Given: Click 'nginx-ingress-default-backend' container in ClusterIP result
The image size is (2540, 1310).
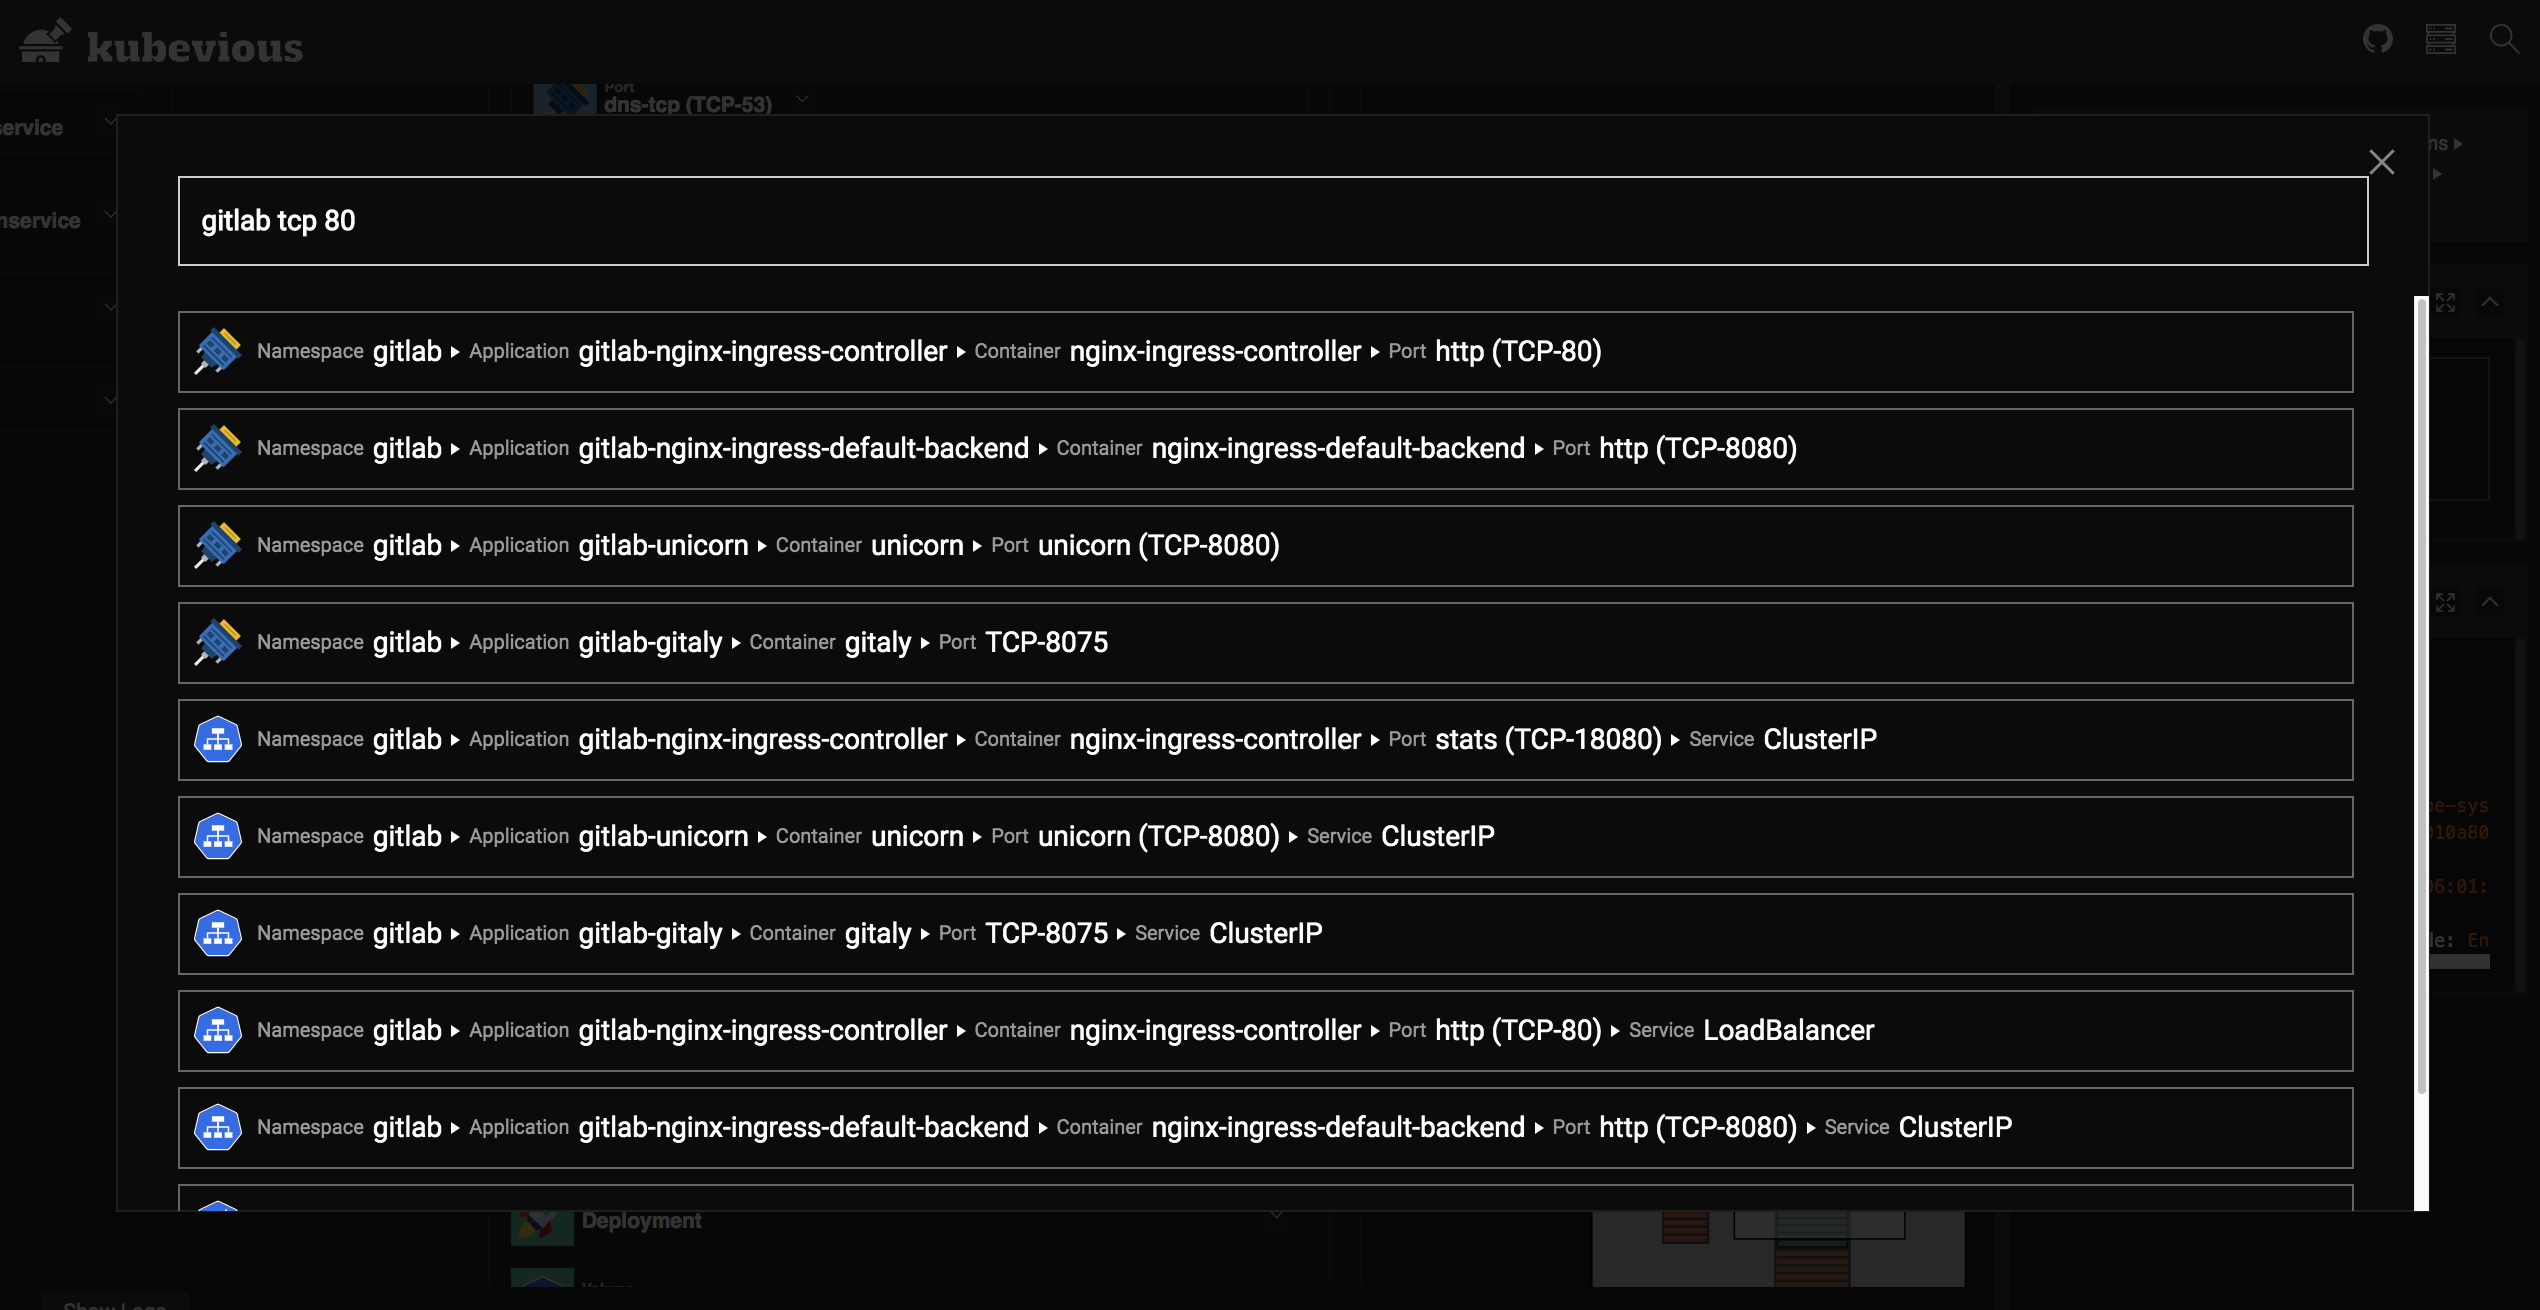Looking at the screenshot, I should tap(1338, 1127).
